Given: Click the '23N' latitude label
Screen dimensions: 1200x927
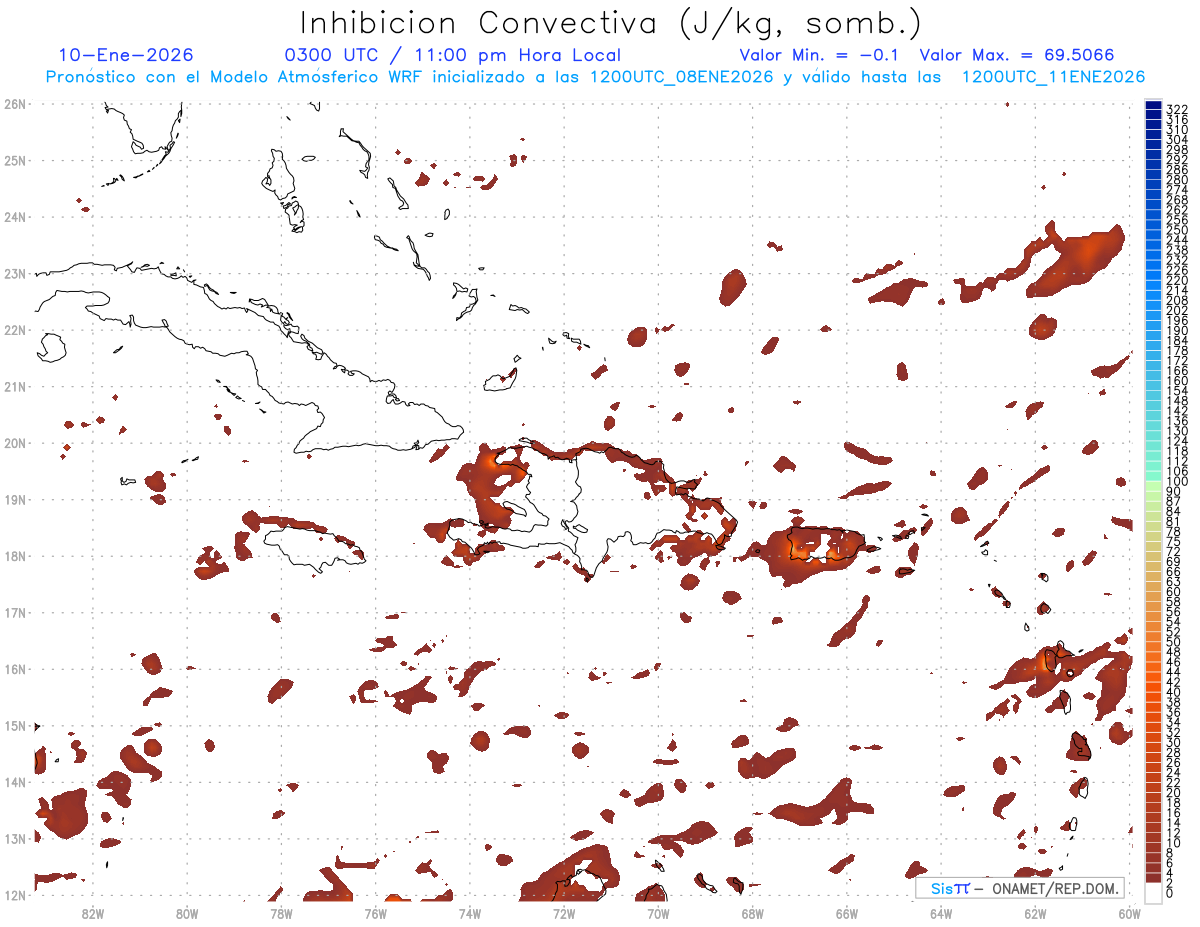Looking at the screenshot, I should (14, 273).
